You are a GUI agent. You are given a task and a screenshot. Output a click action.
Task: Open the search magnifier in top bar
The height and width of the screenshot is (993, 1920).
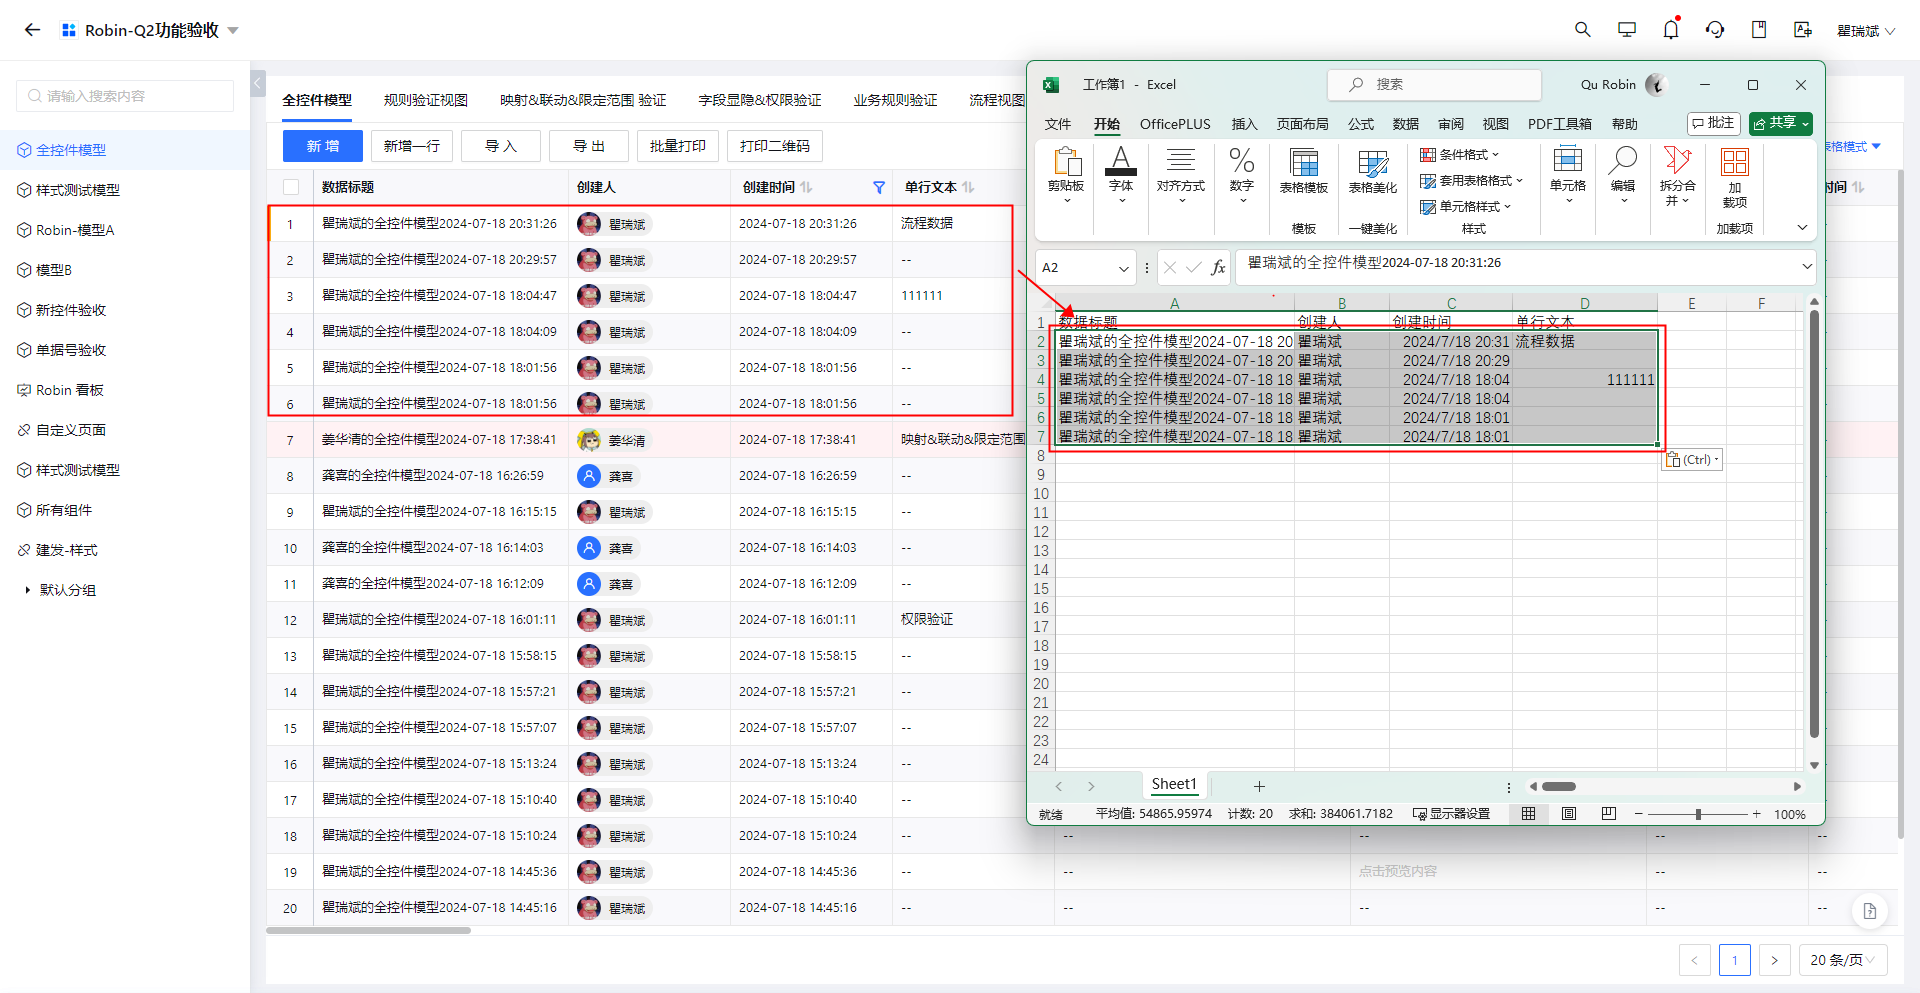pos(1582,30)
